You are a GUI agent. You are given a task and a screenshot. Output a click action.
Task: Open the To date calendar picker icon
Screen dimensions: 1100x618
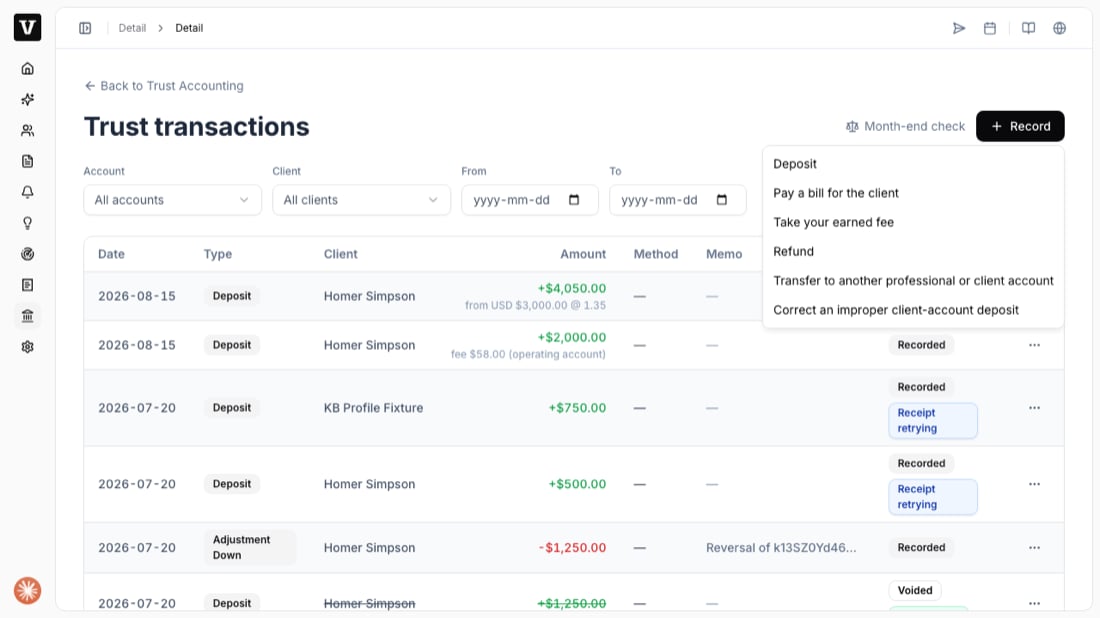(722, 200)
